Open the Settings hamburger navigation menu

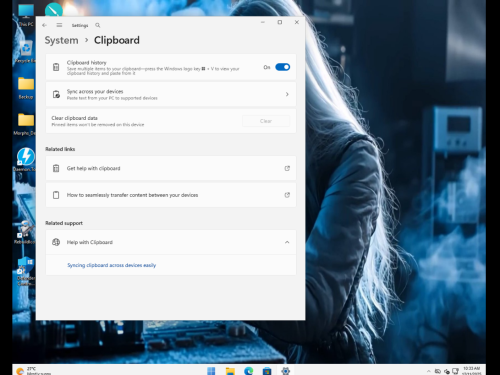pos(59,25)
